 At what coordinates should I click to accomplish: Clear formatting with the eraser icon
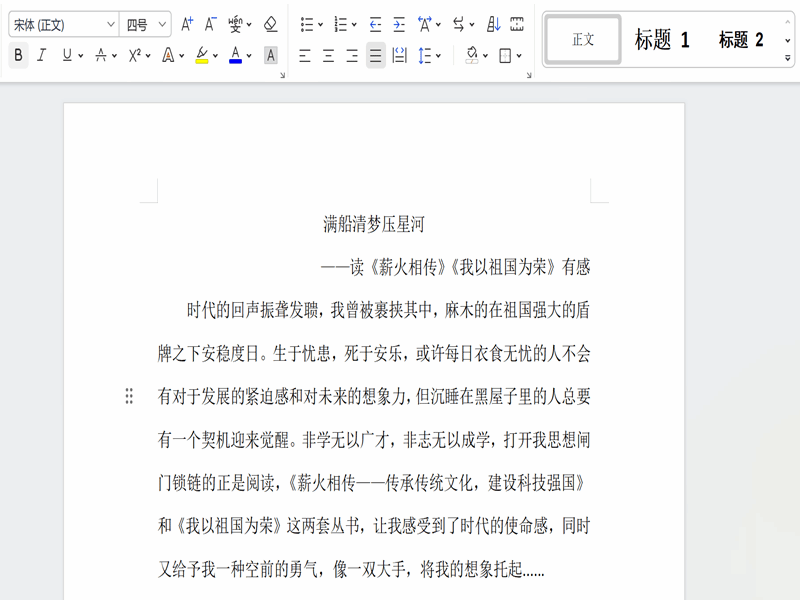[270, 24]
